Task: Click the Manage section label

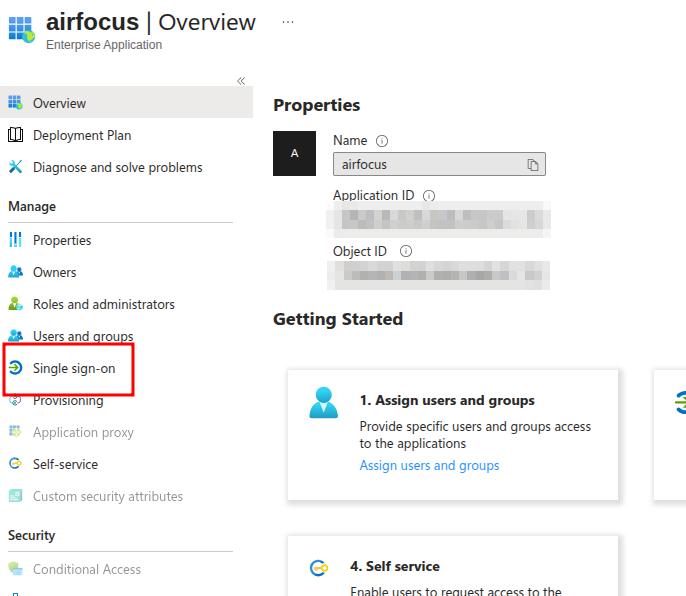Action: 32,206
